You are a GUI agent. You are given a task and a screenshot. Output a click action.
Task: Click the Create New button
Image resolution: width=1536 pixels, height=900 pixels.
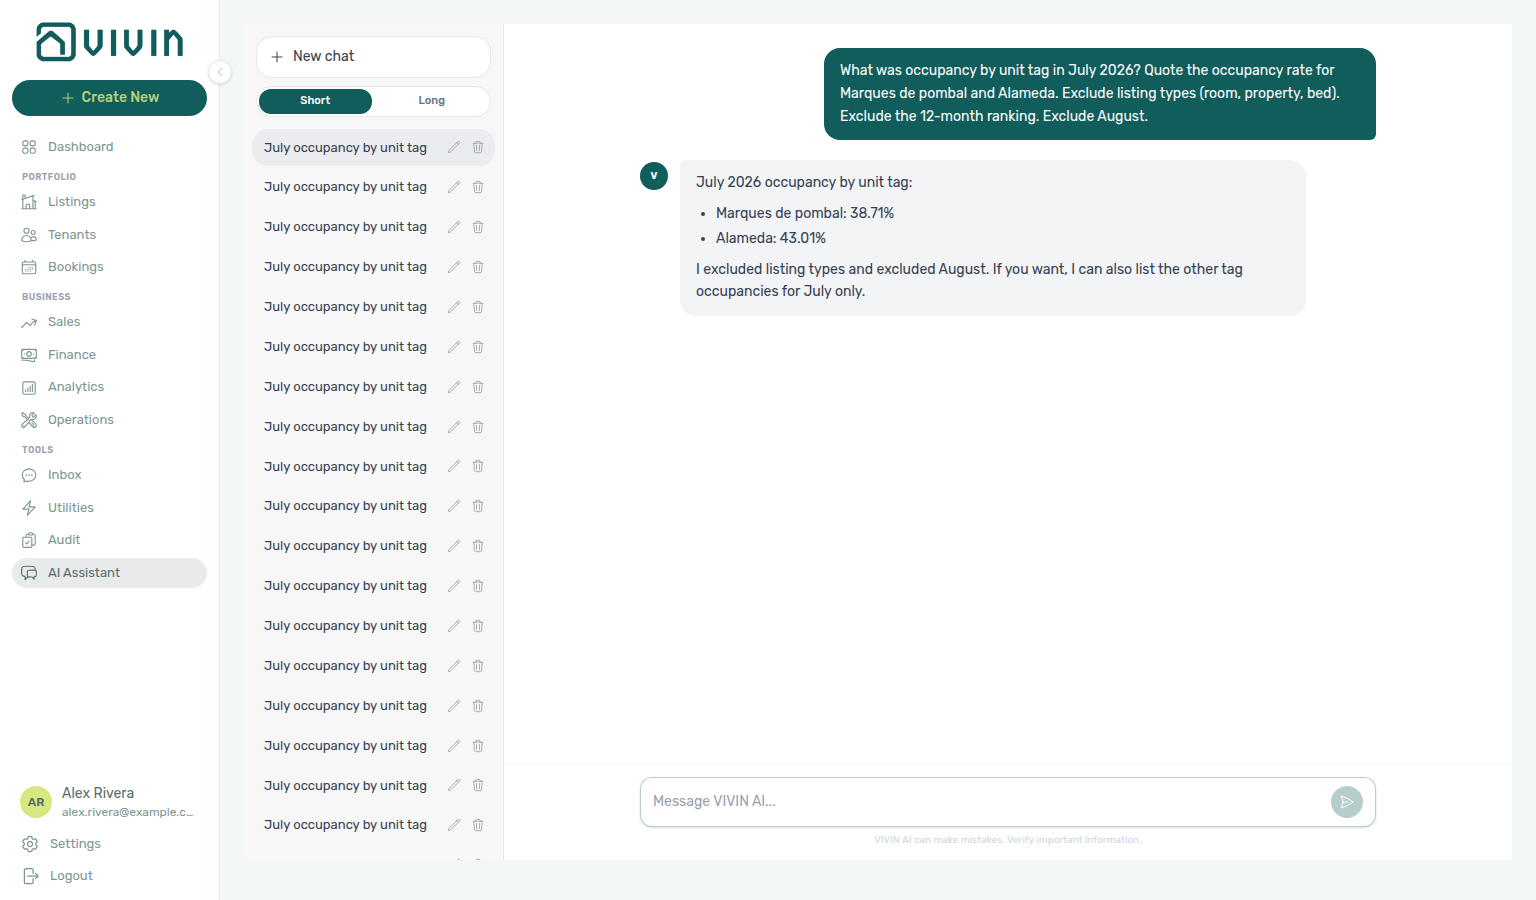109,98
